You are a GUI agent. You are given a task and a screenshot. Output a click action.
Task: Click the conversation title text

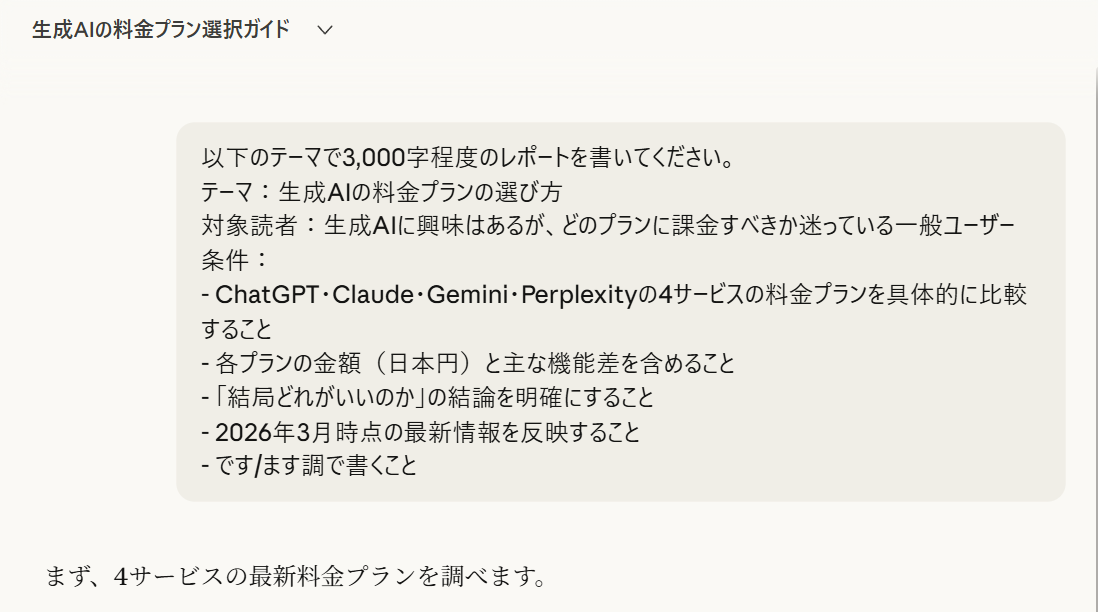pyautogui.click(x=160, y=31)
